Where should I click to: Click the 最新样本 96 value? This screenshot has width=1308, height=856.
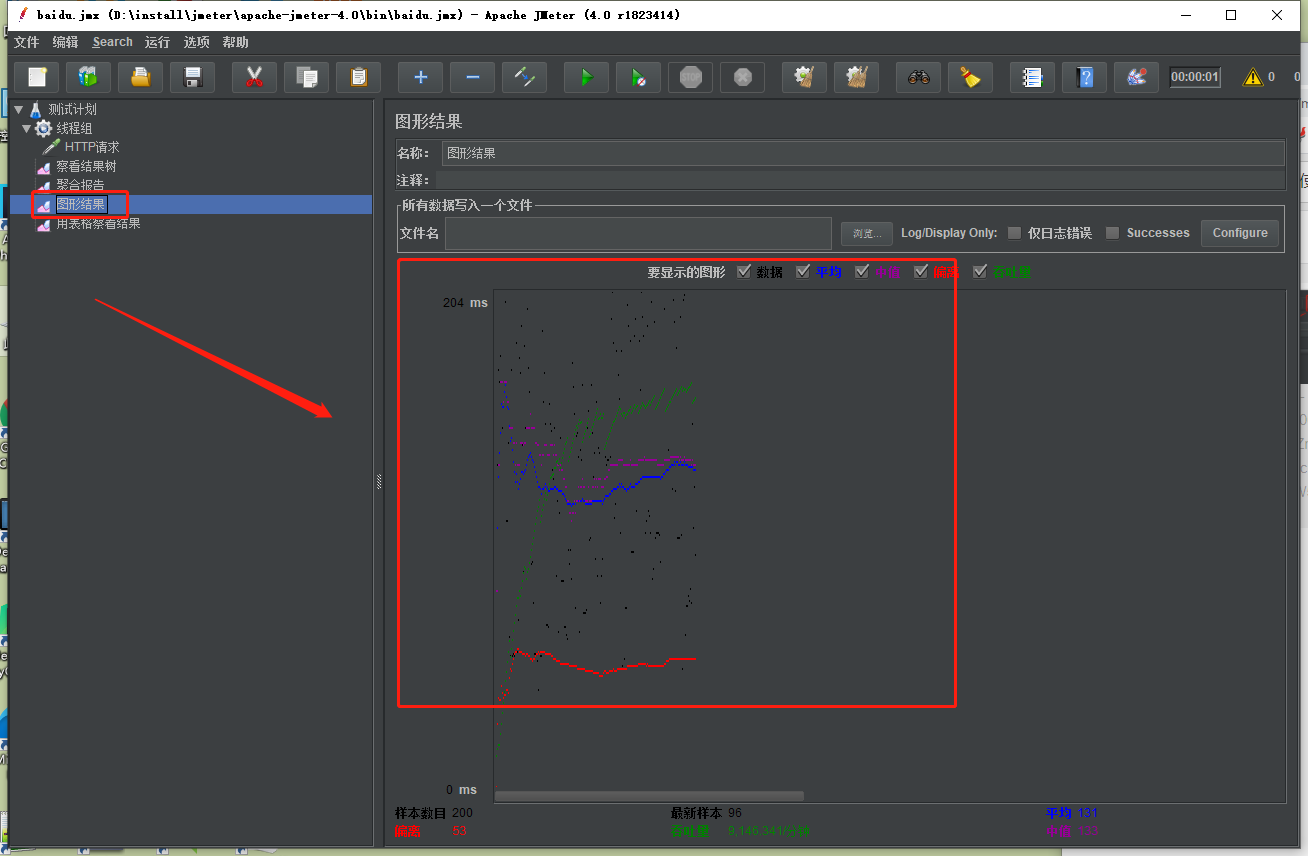click(735, 813)
